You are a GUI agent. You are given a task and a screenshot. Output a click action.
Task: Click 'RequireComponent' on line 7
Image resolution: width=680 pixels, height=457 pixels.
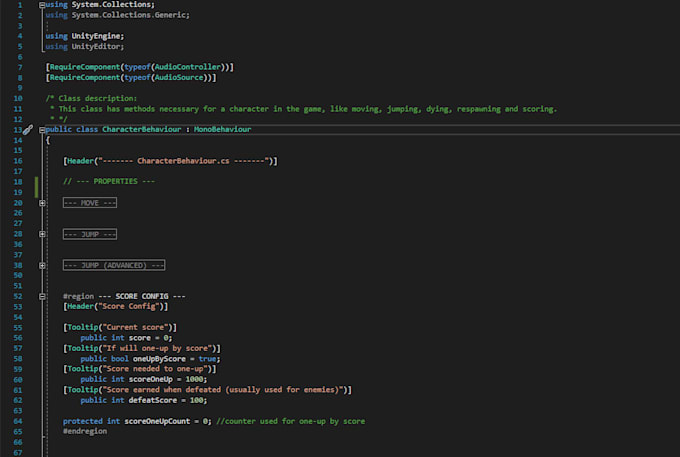coord(85,67)
